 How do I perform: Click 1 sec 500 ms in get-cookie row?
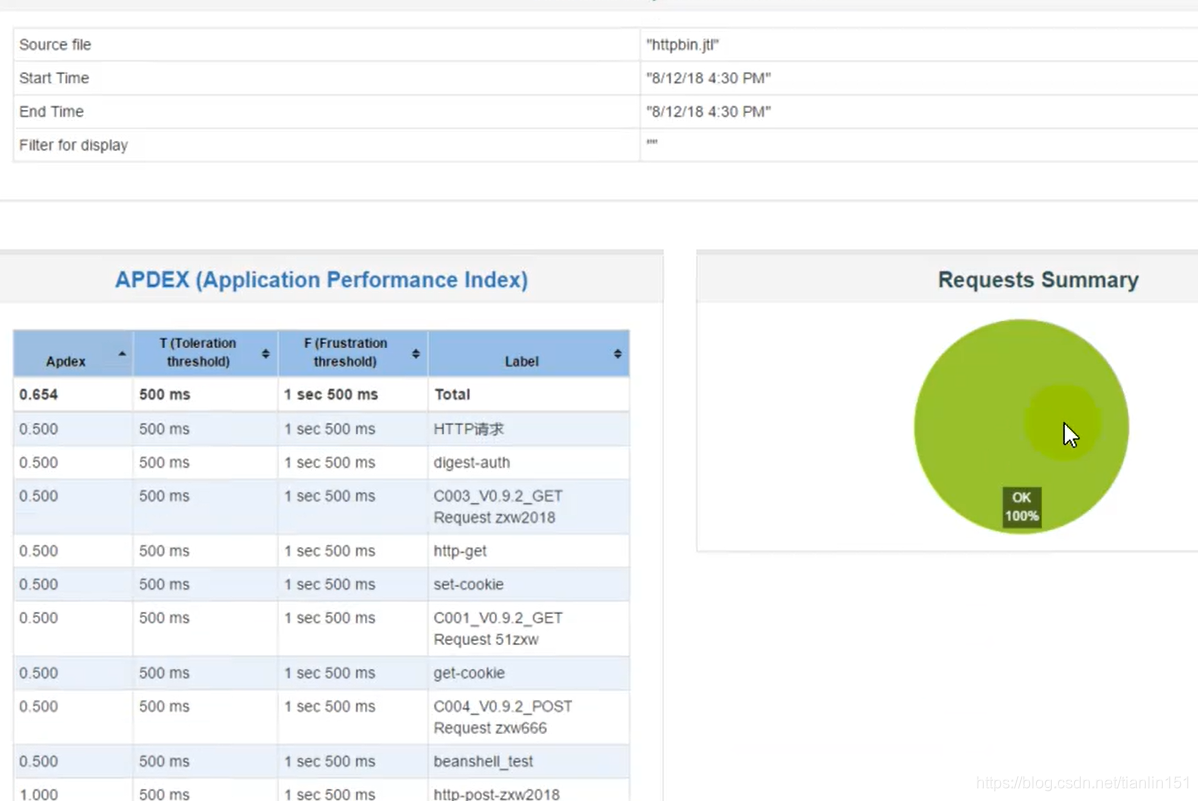pos(329,673)
